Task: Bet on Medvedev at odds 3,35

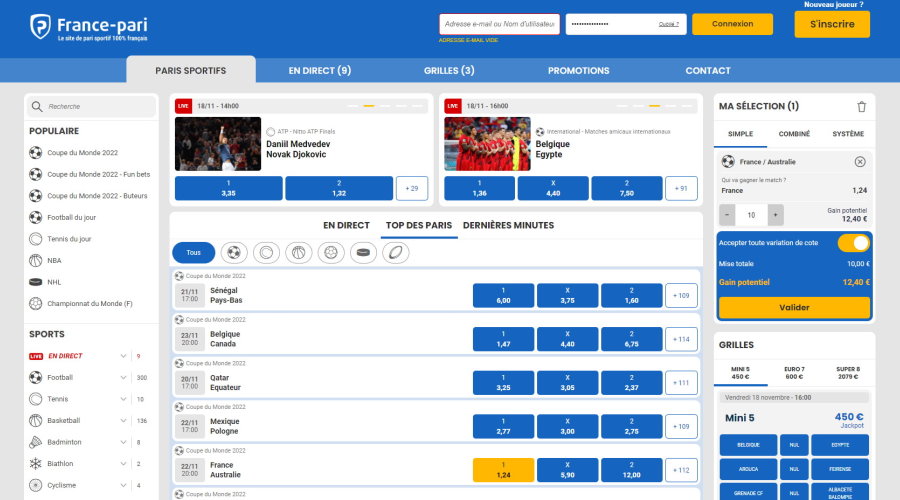Action: (228, 188)
